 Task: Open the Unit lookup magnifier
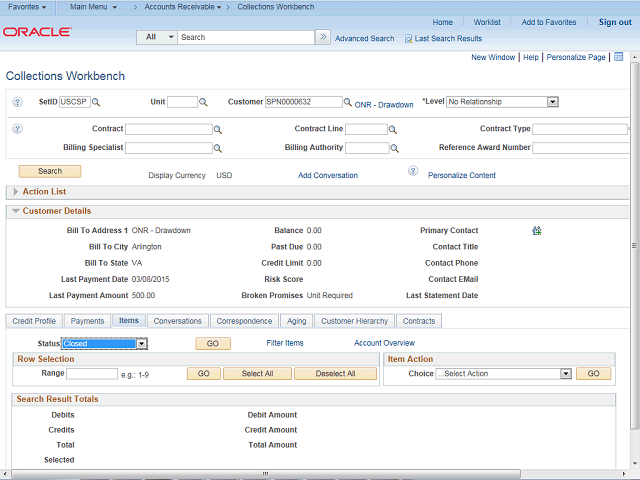tap(203, 102)
